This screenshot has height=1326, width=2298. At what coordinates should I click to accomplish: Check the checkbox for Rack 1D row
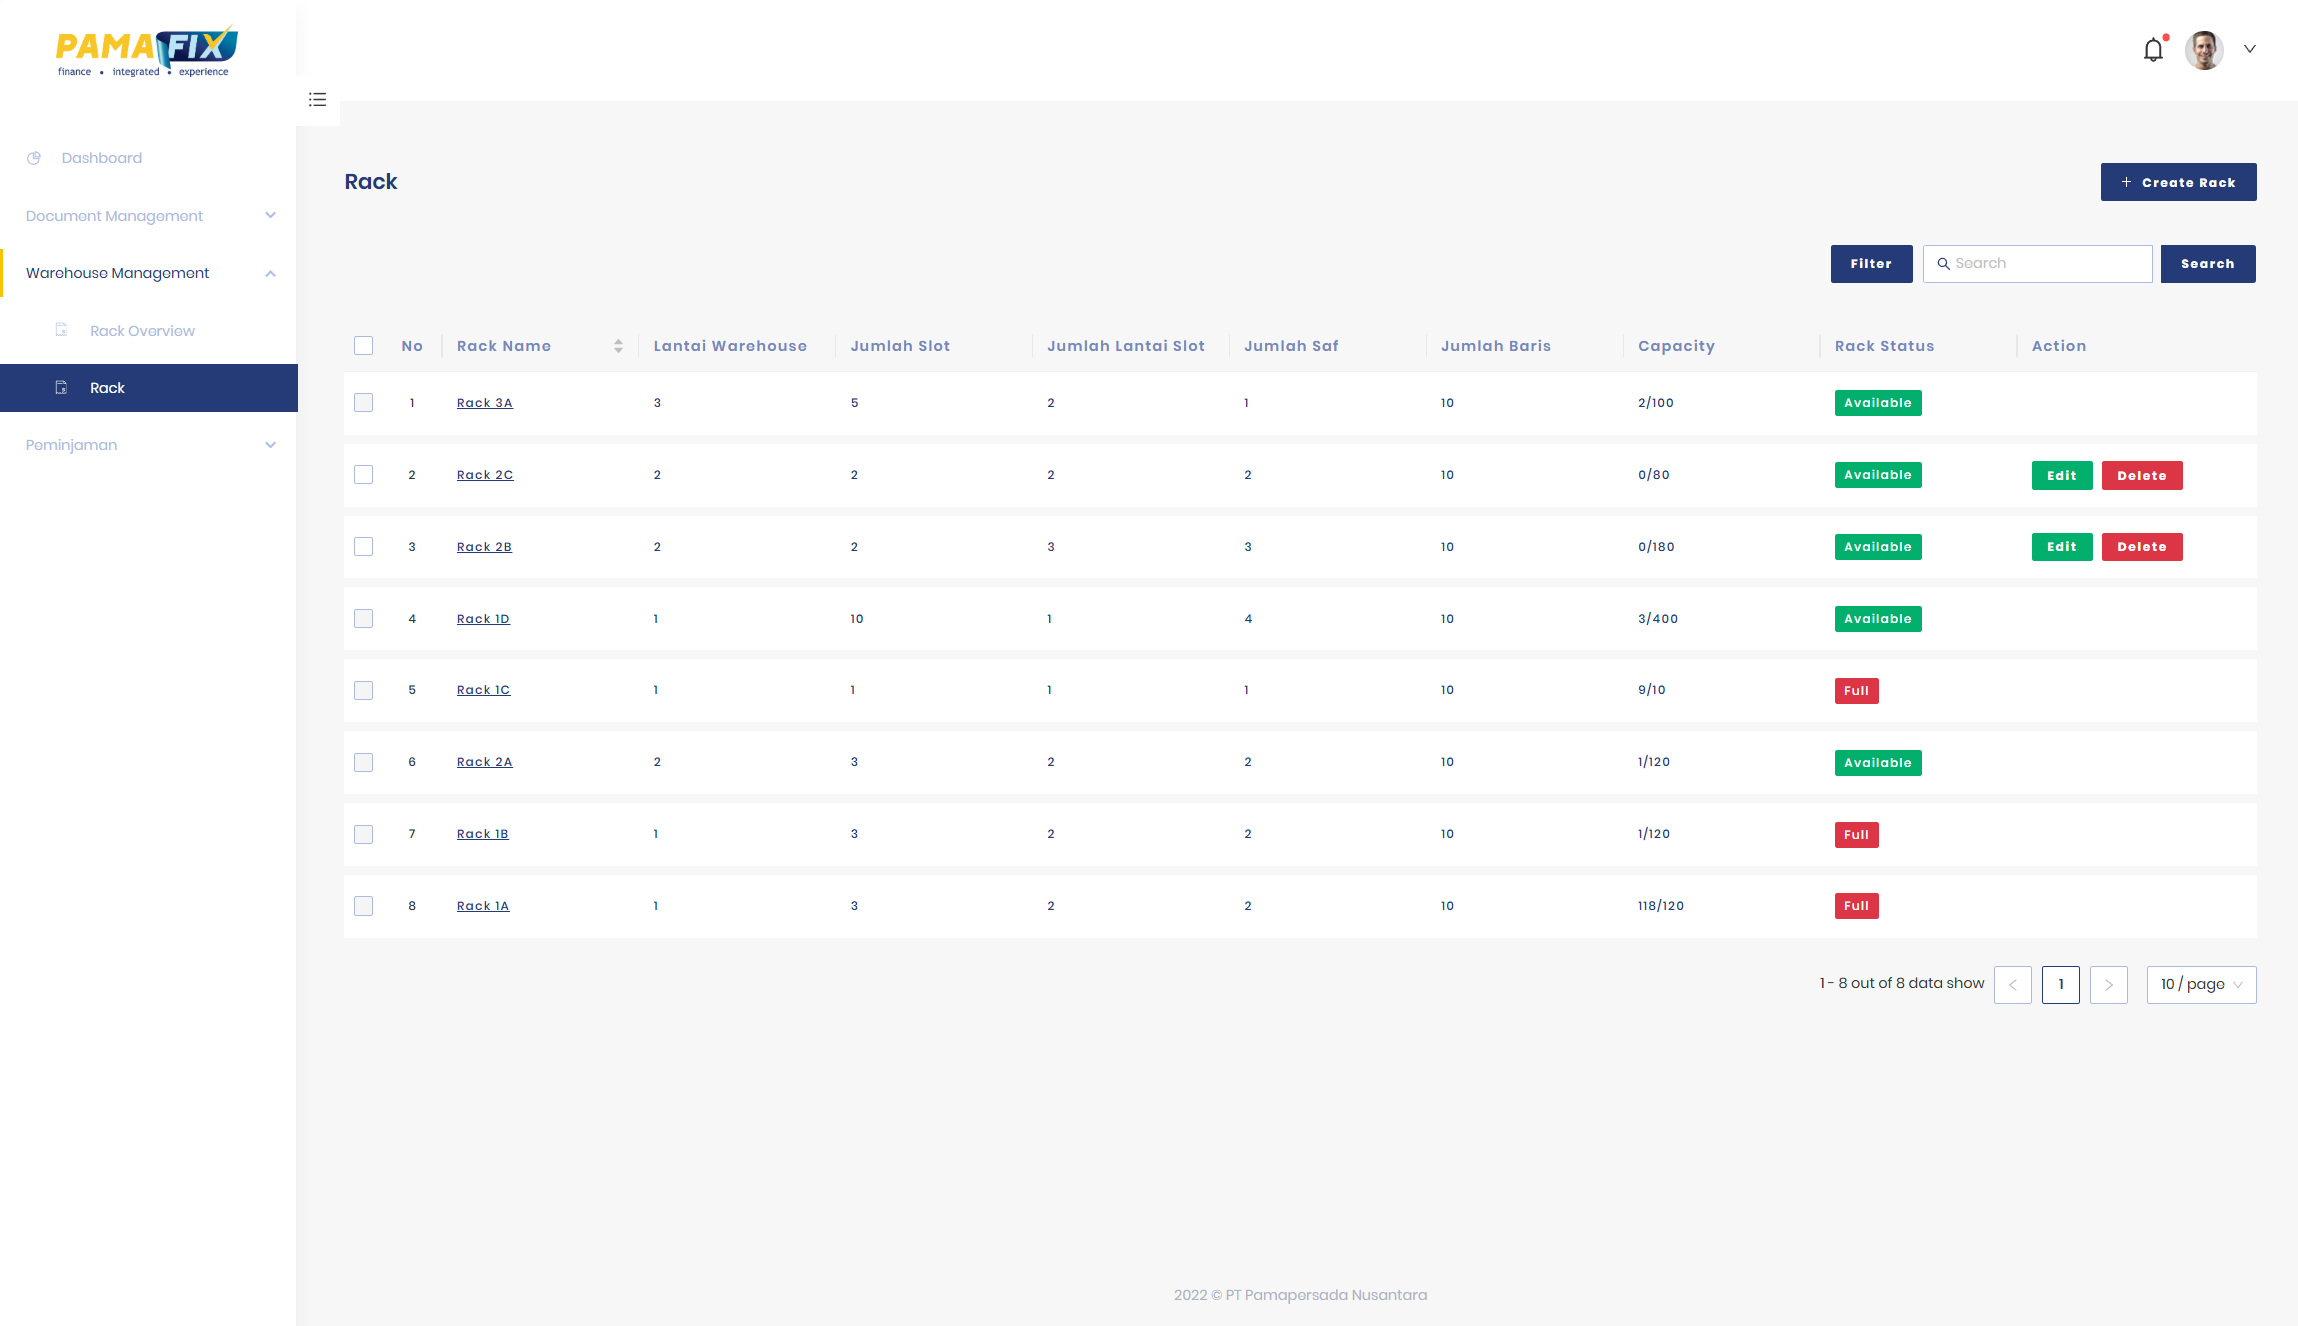363,619
